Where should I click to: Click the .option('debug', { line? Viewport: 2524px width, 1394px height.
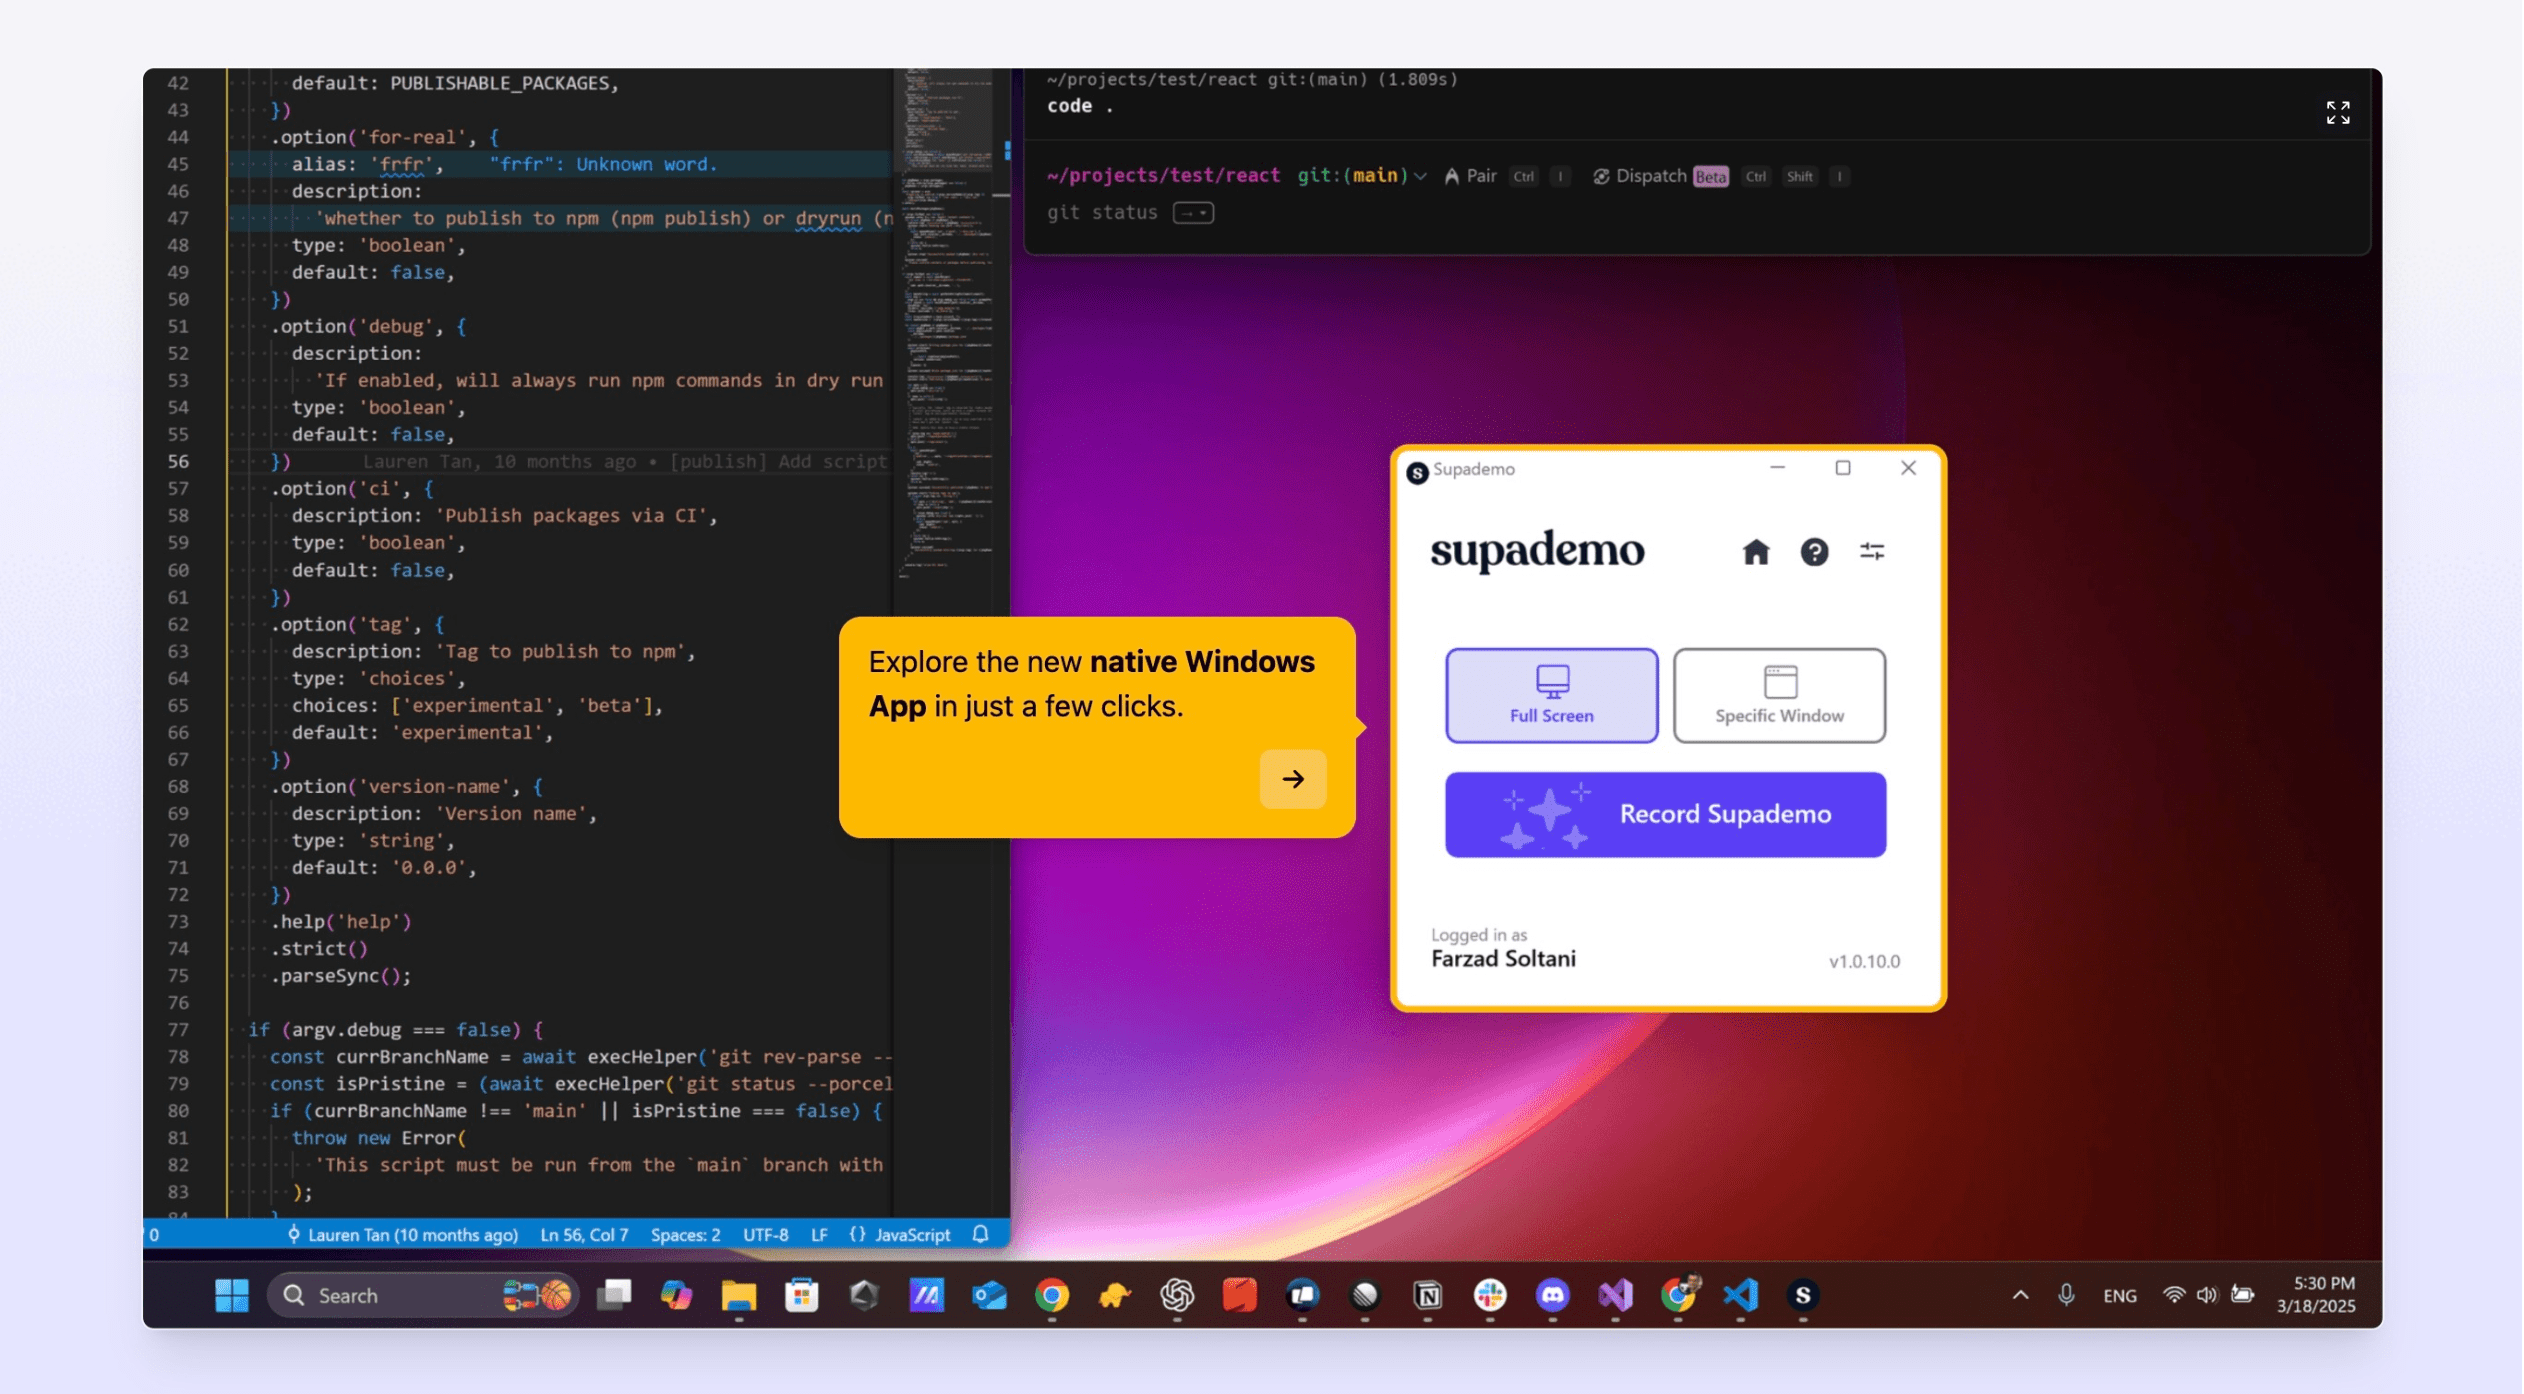(x=369, y=326)
